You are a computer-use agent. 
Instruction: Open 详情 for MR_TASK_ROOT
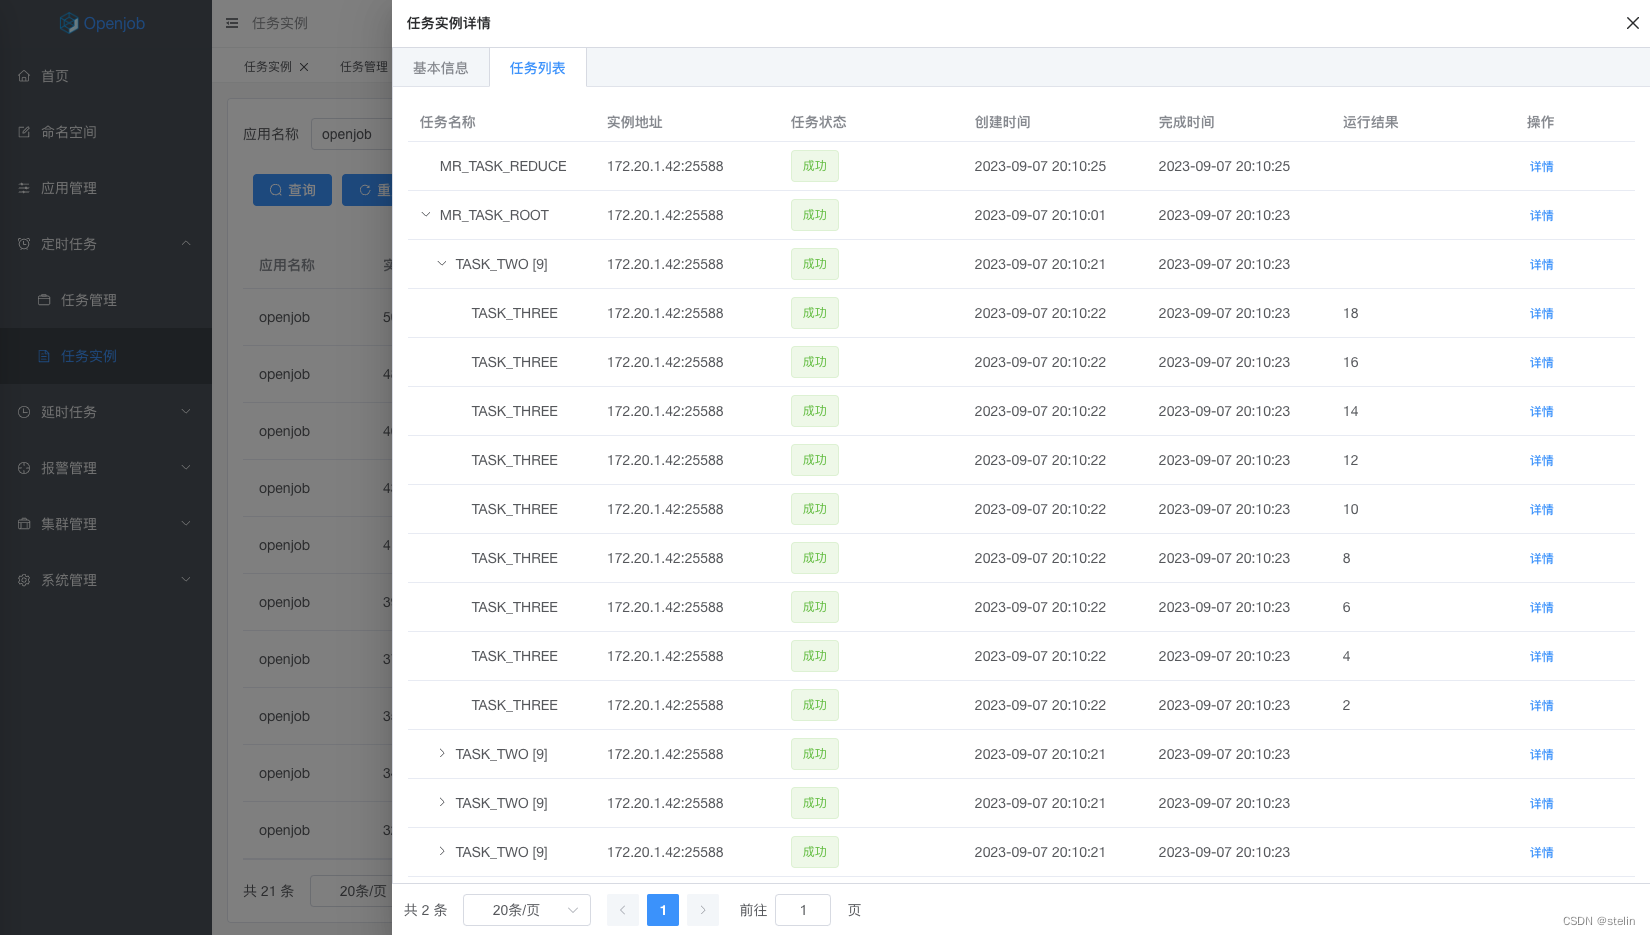click(x=1541, y=216)
